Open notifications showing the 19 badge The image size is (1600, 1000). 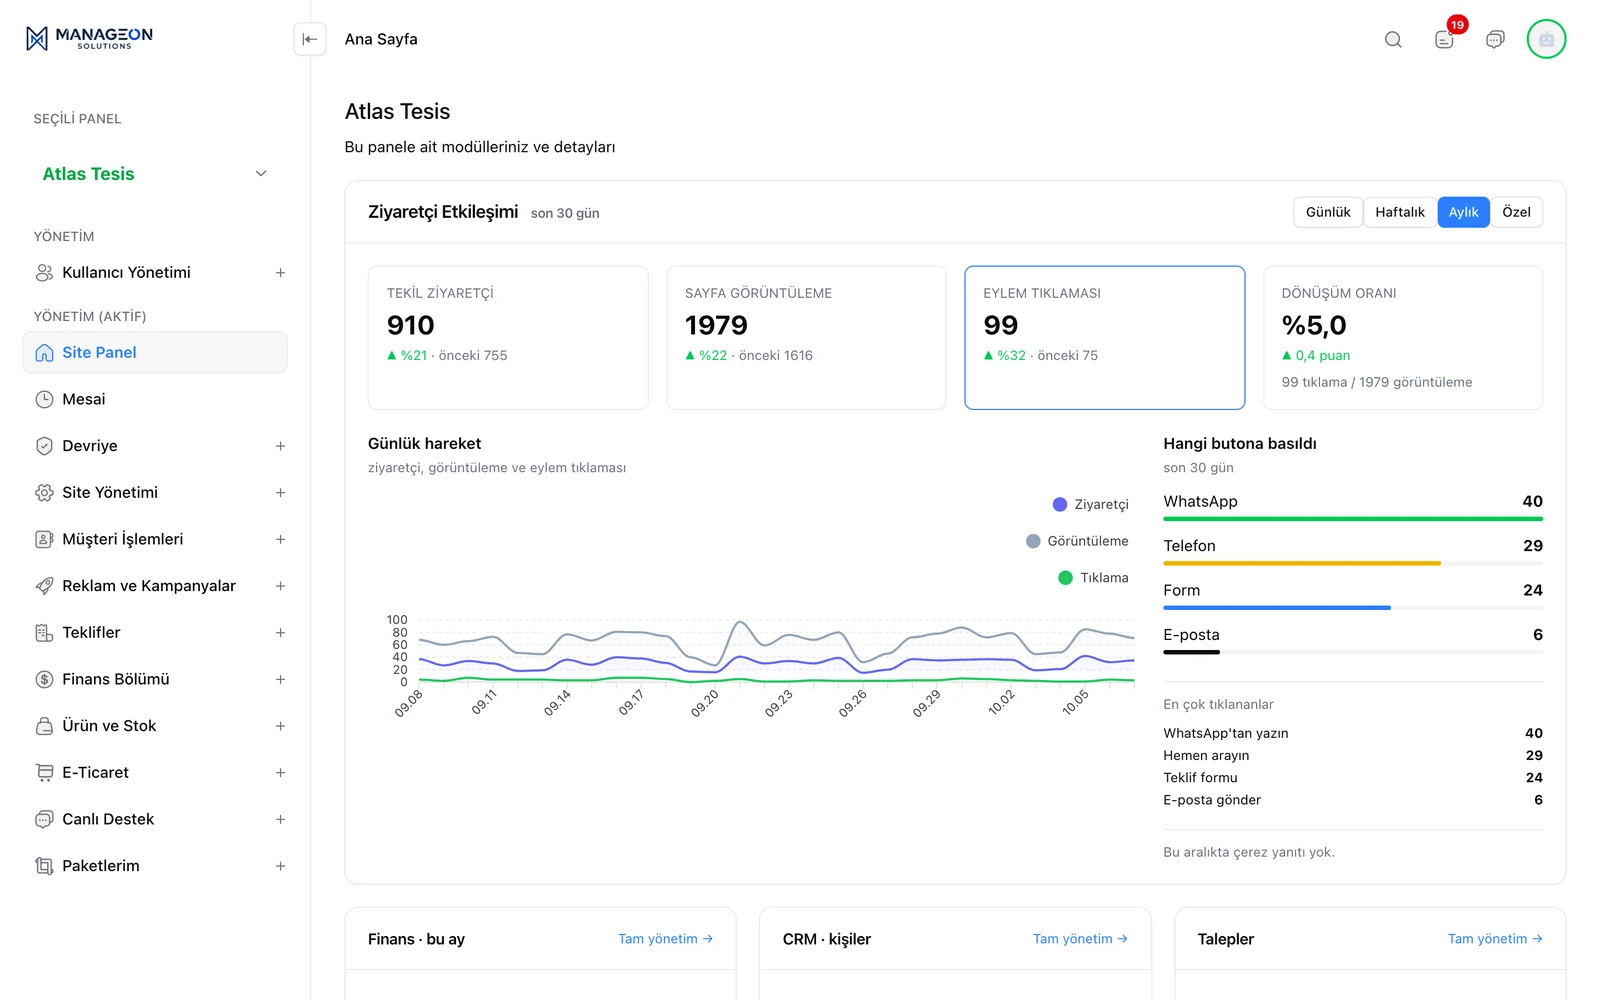pyautogui.click(x=1445, y=39)
